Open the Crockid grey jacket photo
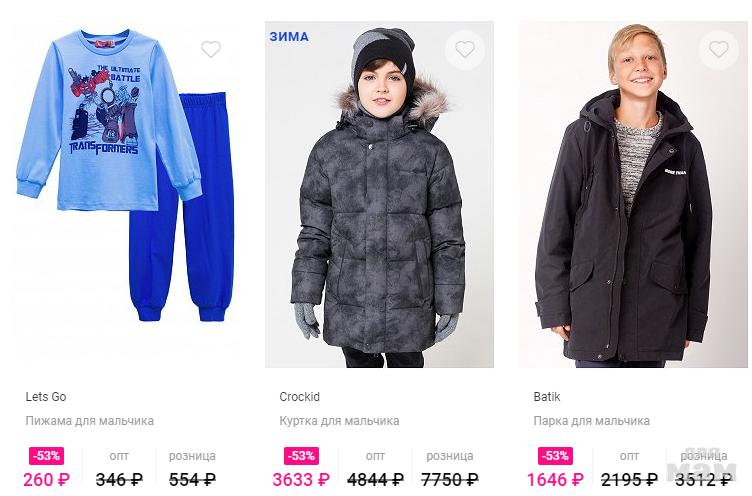Image resolution: width=752 pixels, height=496 pixels. coord(379,194)
